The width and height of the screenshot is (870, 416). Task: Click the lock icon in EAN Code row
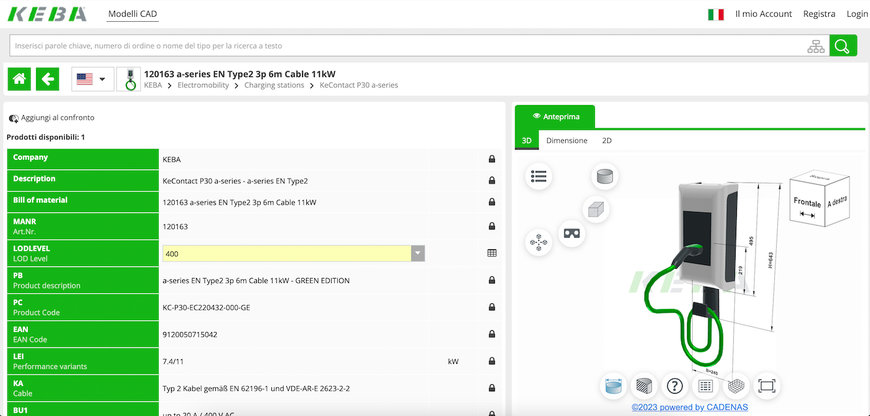point(492,334)
